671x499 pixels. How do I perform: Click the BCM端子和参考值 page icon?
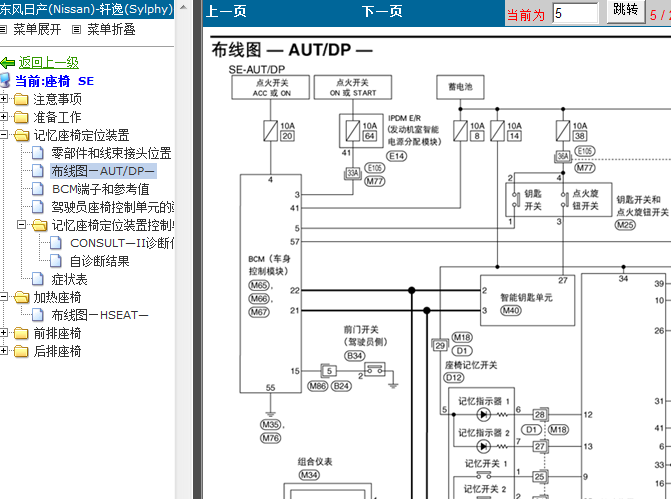38,189
